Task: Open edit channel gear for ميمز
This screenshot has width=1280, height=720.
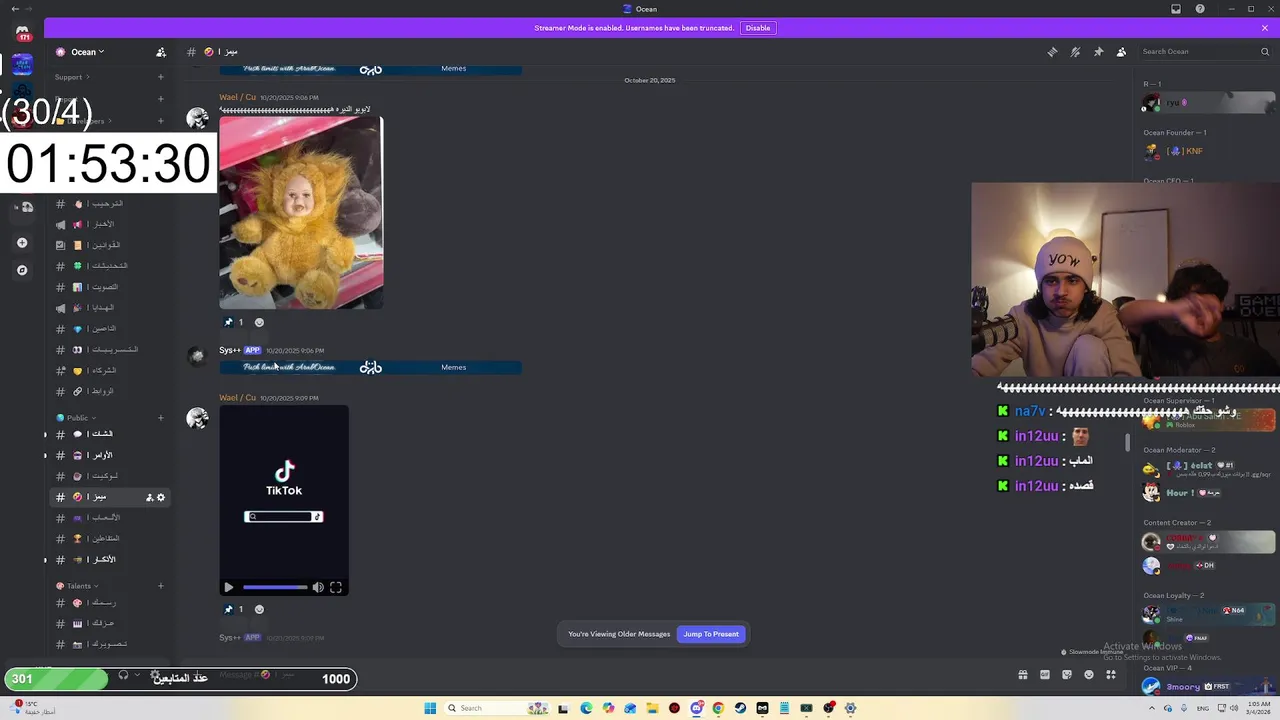Action: pos(161,497)
